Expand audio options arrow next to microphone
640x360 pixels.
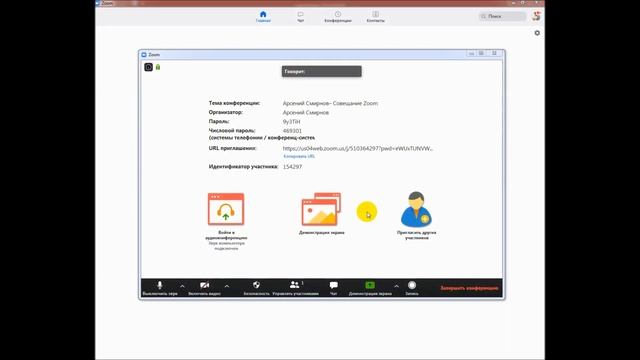tap(182, 287)
